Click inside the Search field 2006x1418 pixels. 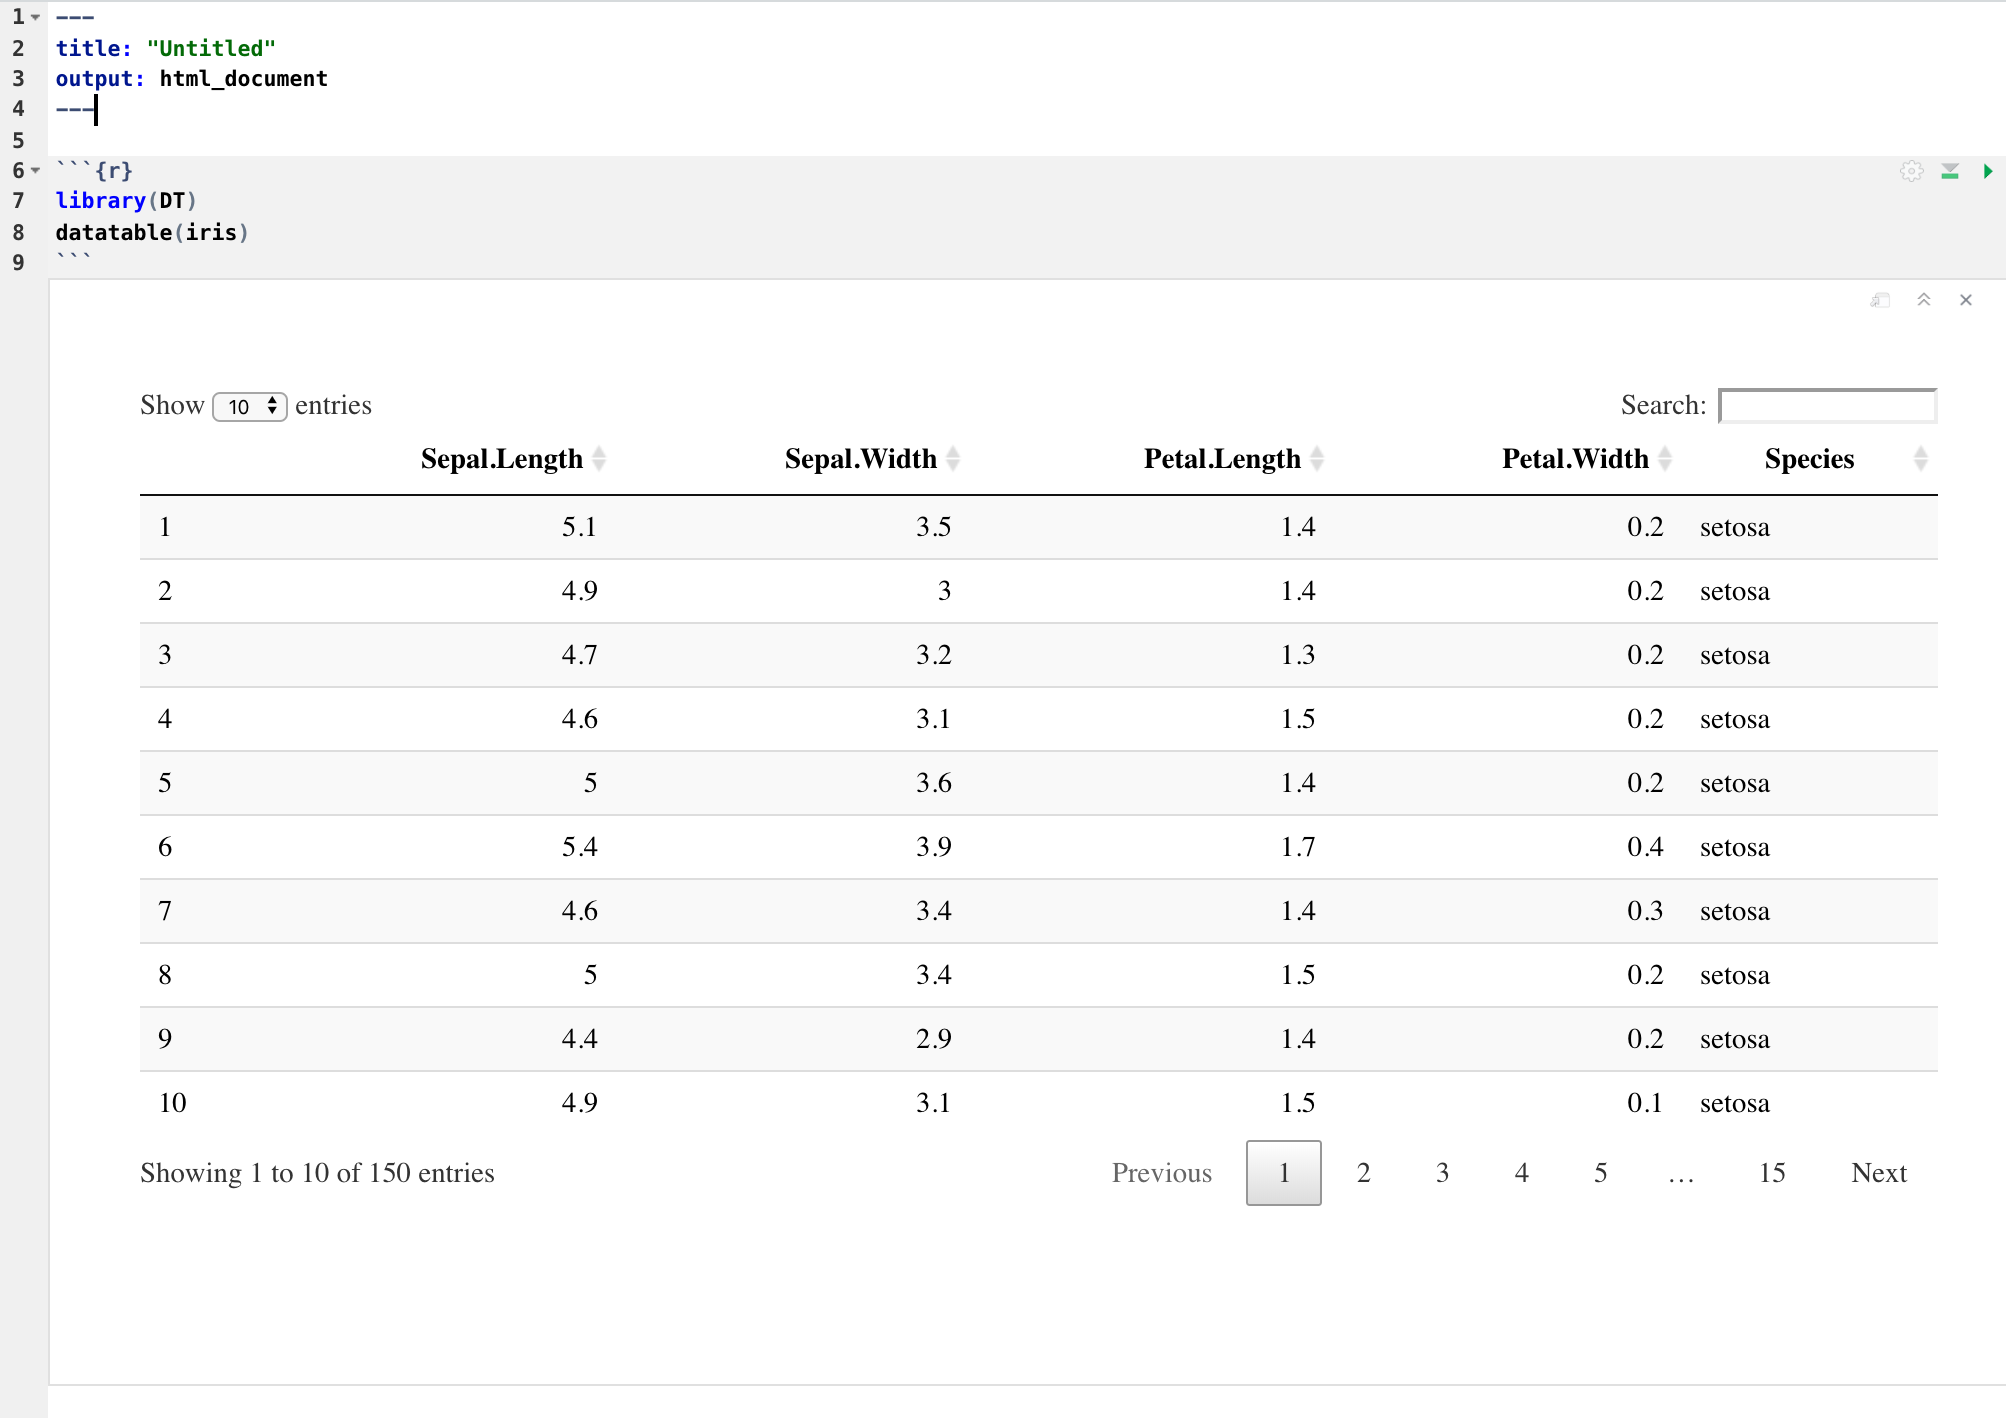coord(1826,405)
